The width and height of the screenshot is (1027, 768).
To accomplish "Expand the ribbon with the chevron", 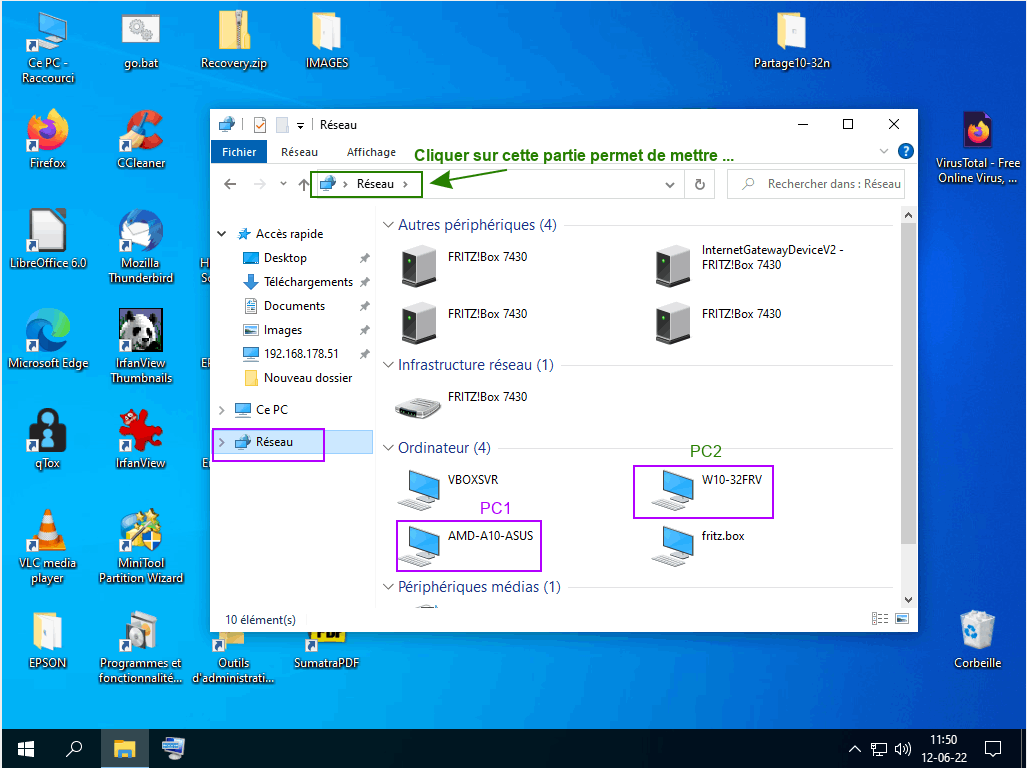I will (x=884, y=151).
